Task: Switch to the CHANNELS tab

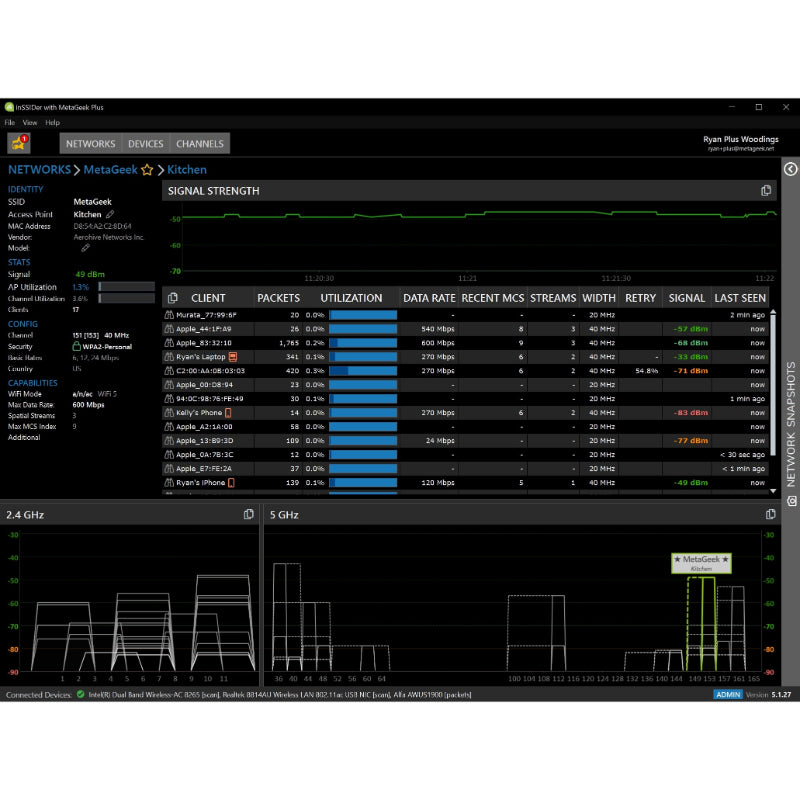Action: point(199,143)
